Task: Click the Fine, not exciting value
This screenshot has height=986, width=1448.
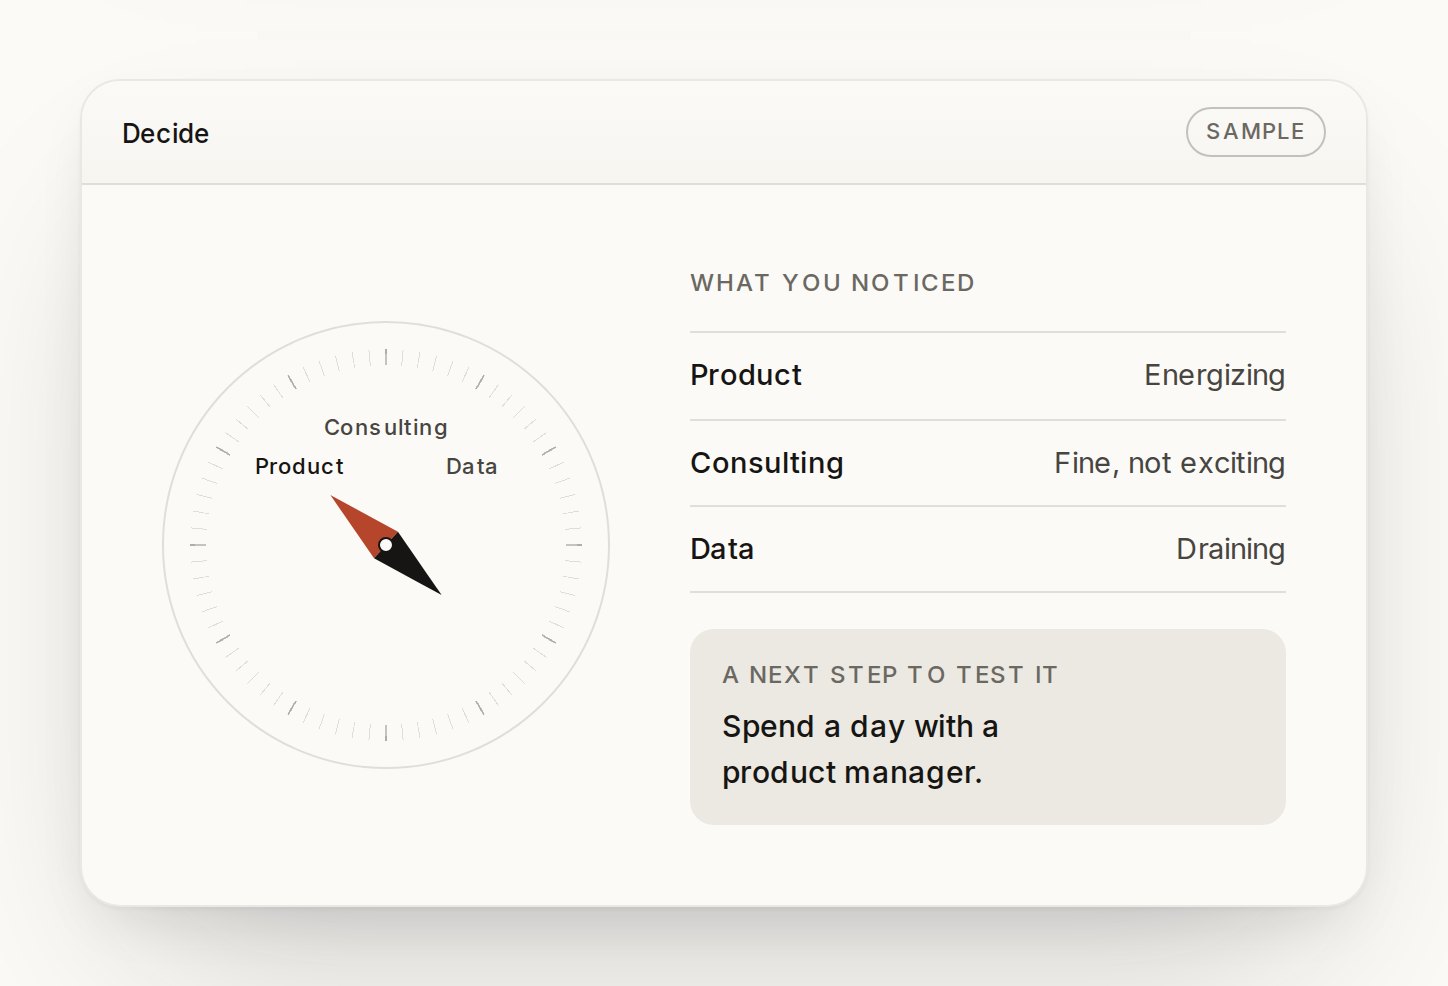Action: pos(1169,463)
